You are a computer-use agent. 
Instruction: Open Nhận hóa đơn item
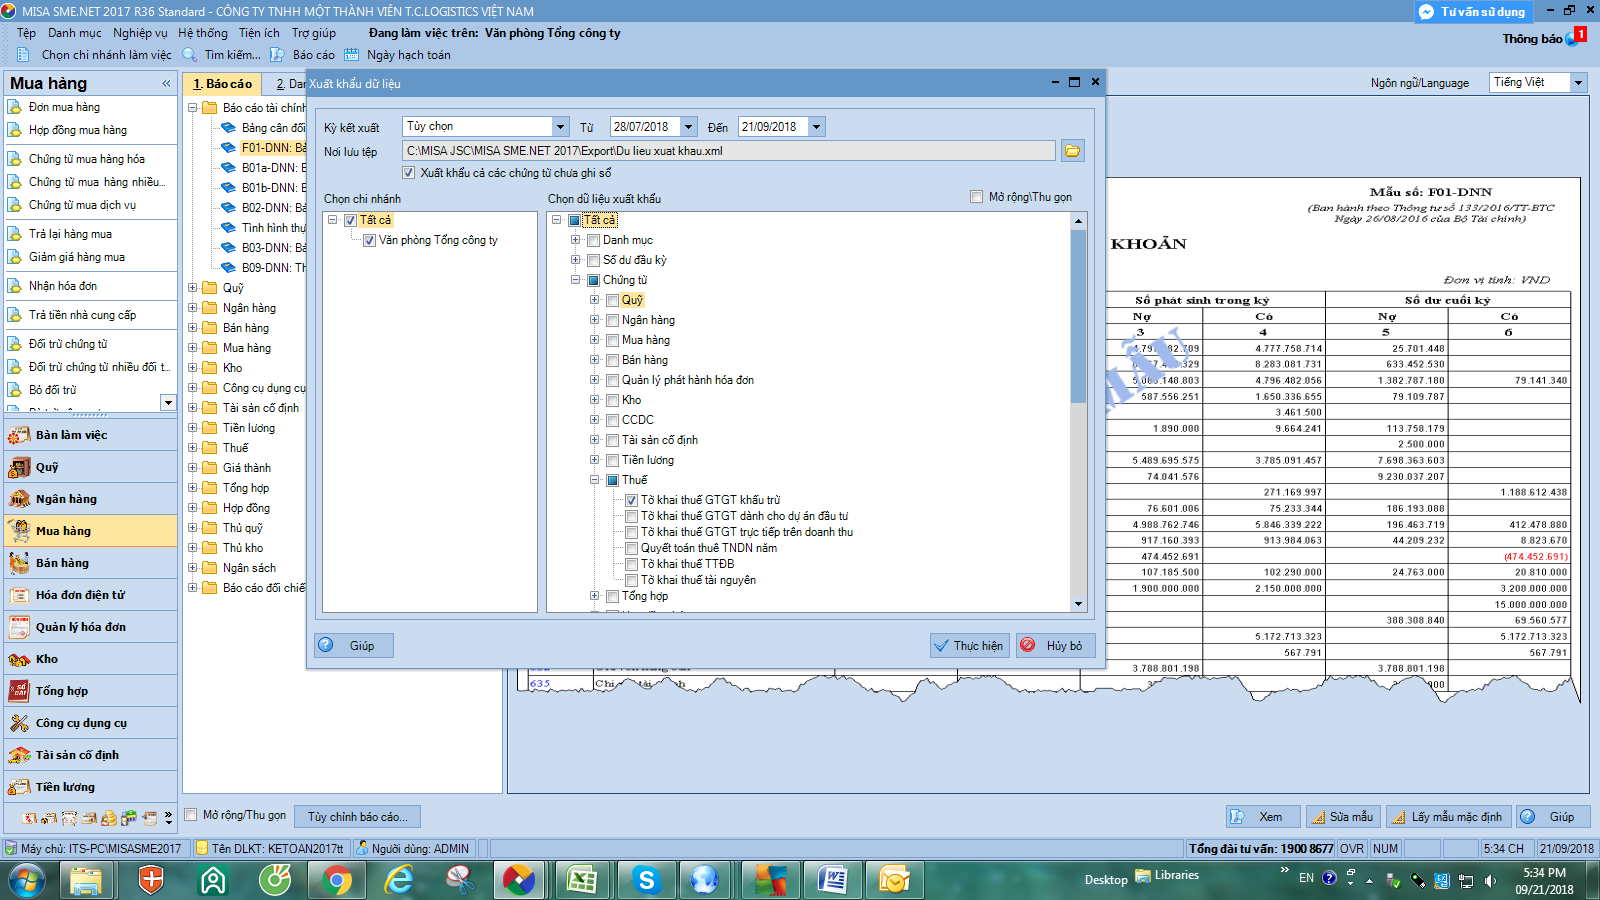pyautogui.click(x=63, y=286)
